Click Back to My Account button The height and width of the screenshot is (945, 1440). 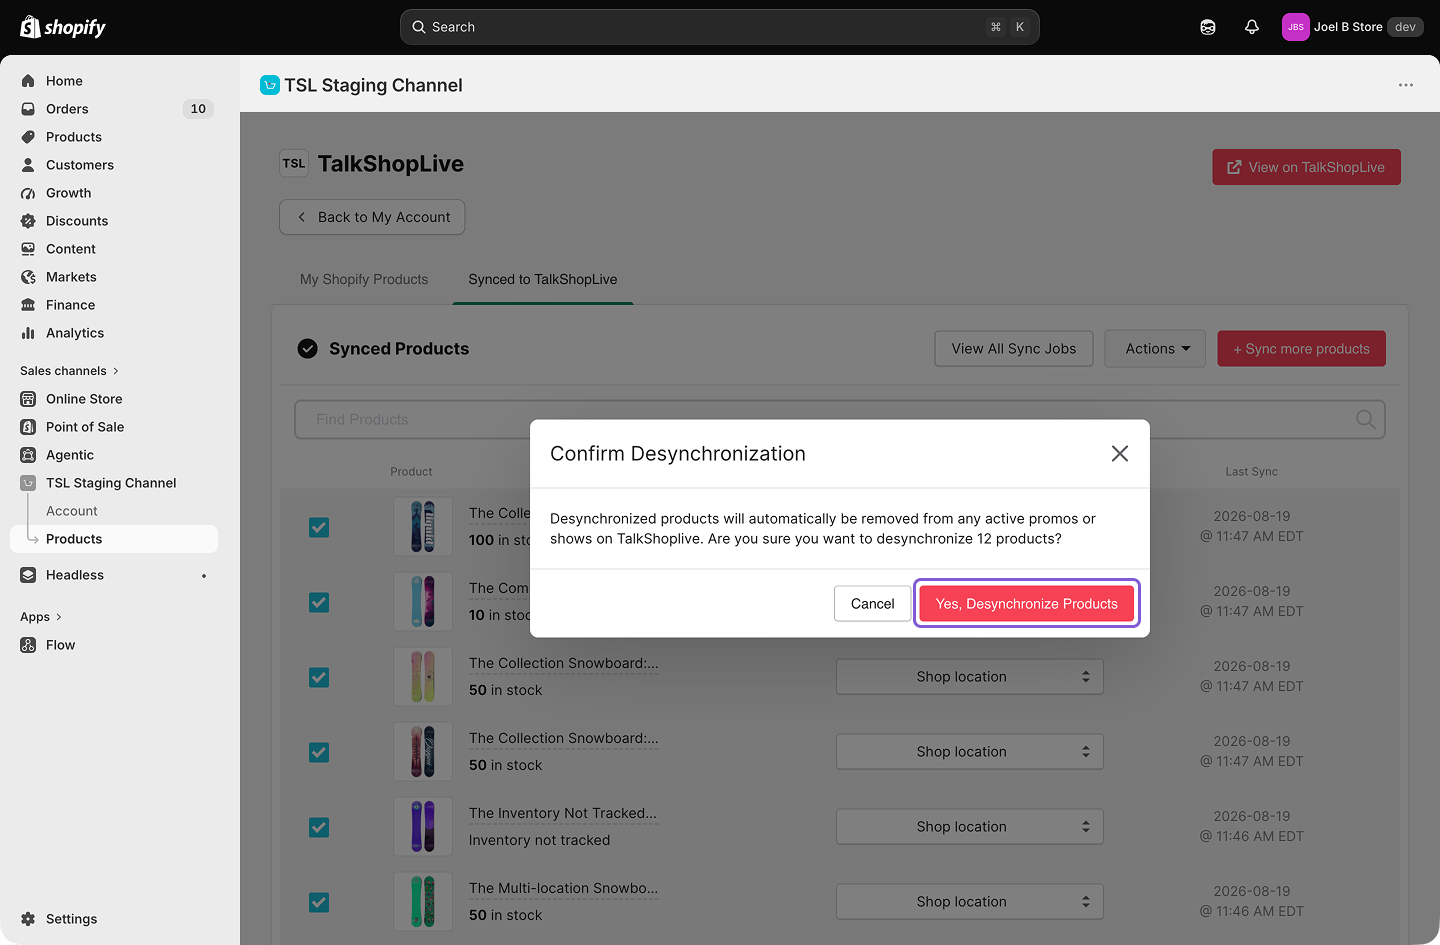coord(372,217)
